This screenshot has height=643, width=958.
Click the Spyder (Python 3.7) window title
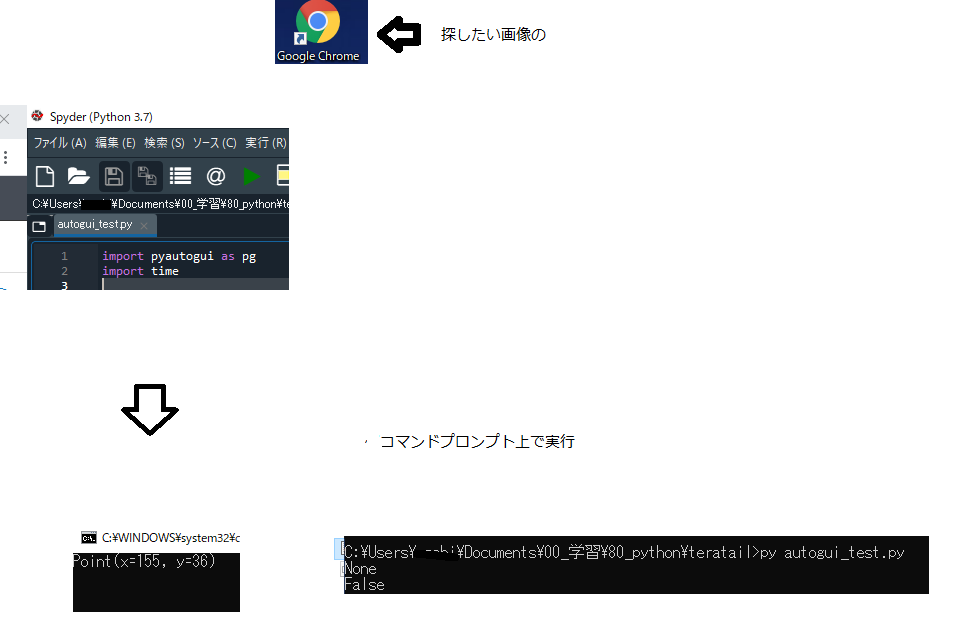pyautogui.click(x=101, y=117)
